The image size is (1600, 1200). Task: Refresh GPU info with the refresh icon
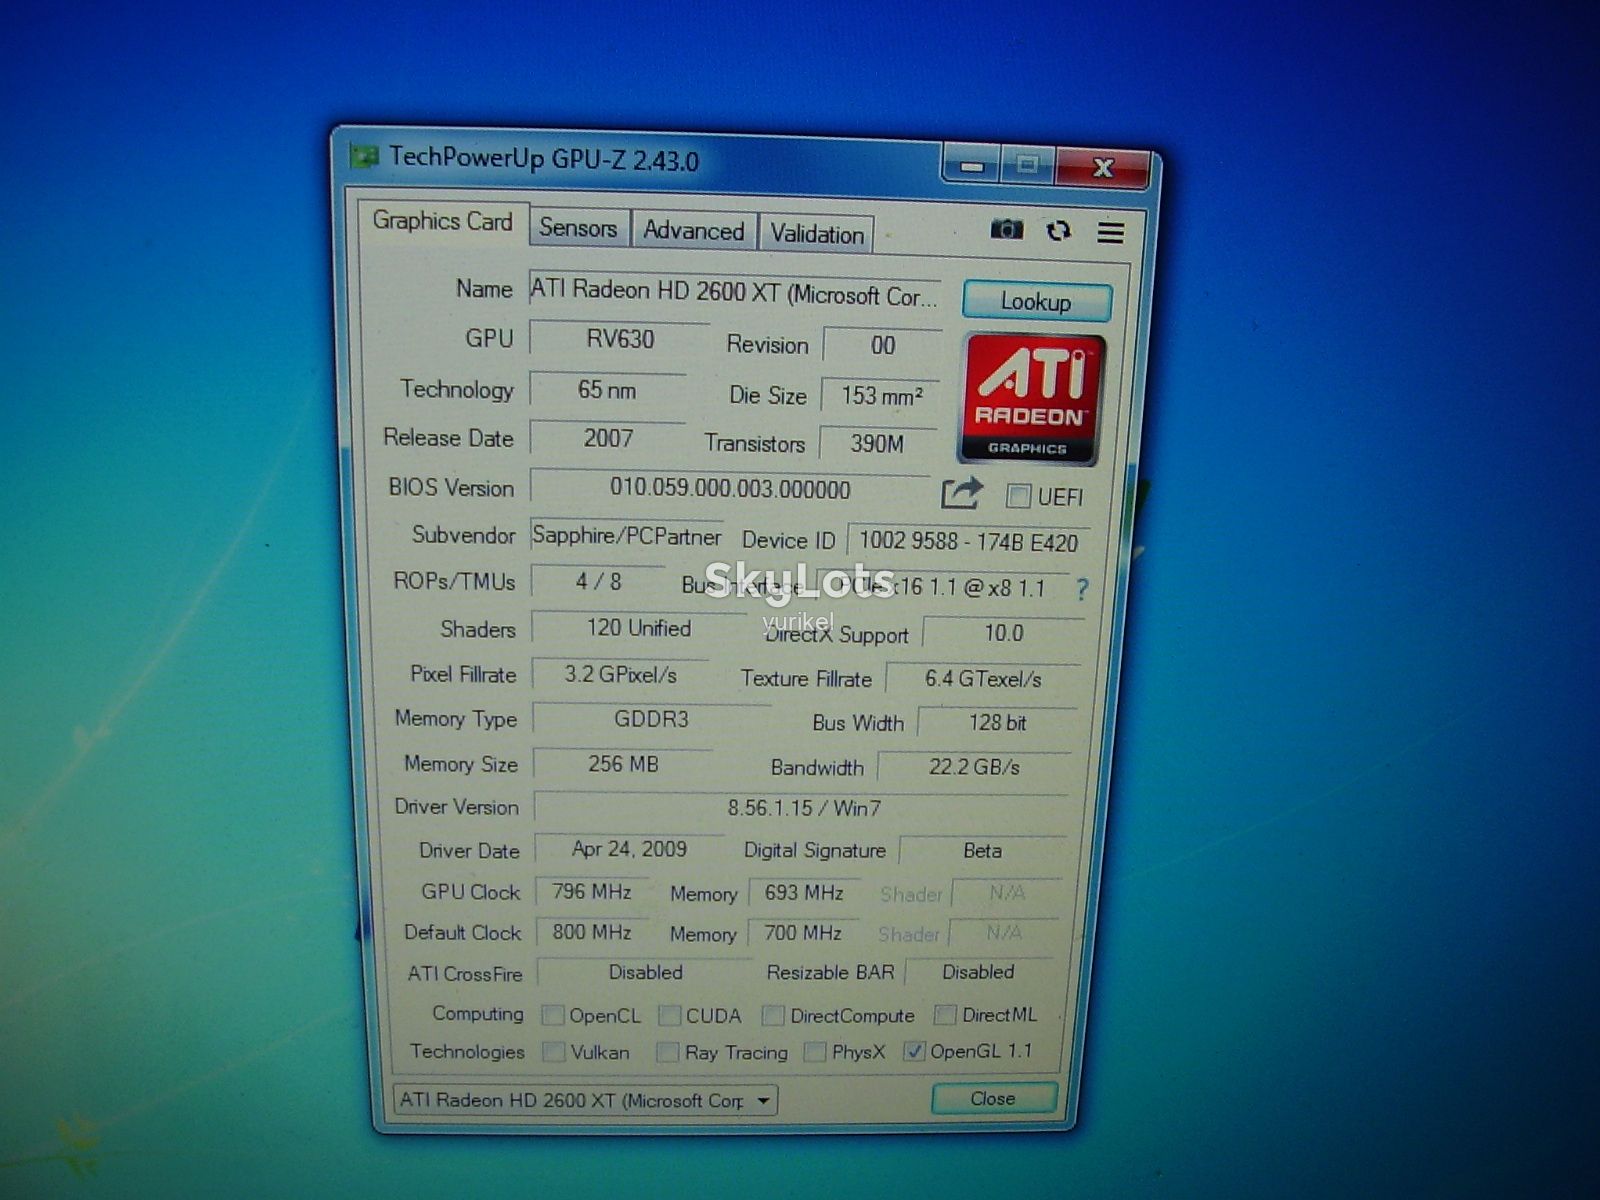coord(1059,231)
